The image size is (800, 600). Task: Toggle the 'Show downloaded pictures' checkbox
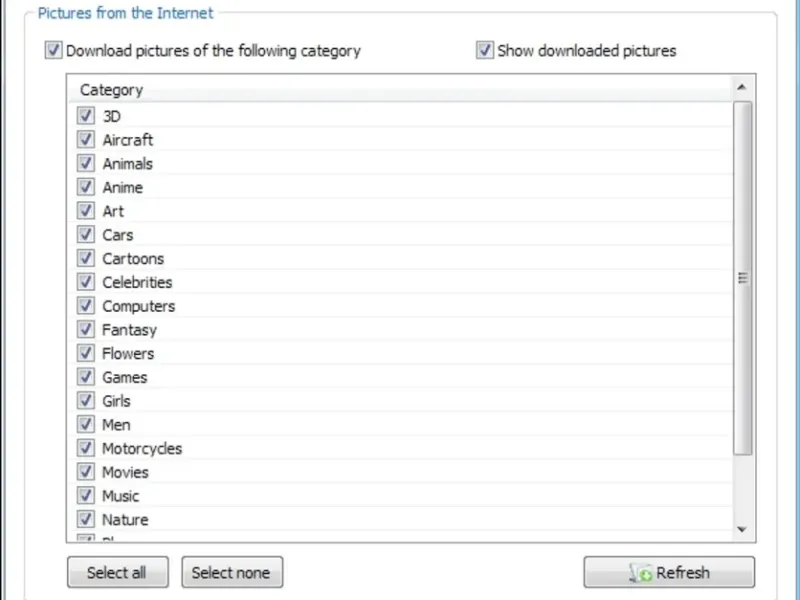485,50
